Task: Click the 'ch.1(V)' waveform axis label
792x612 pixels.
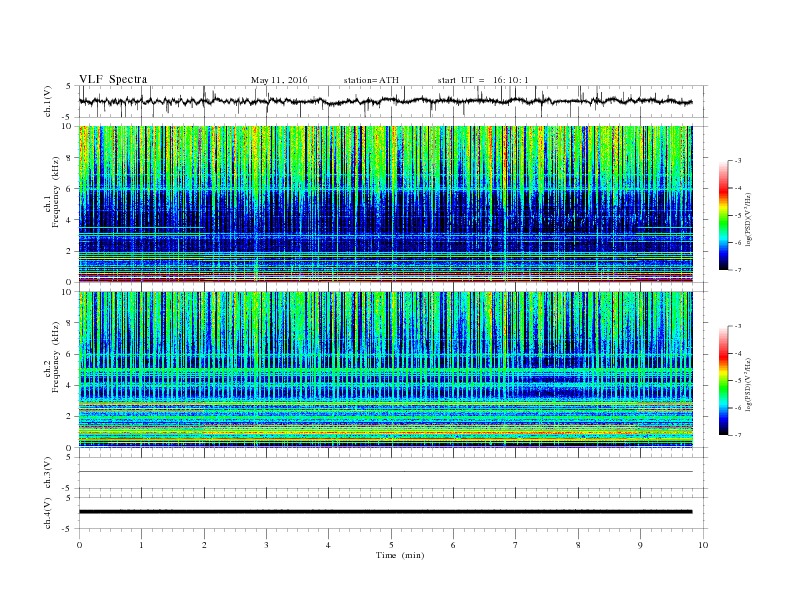Action: click(47, 101)
